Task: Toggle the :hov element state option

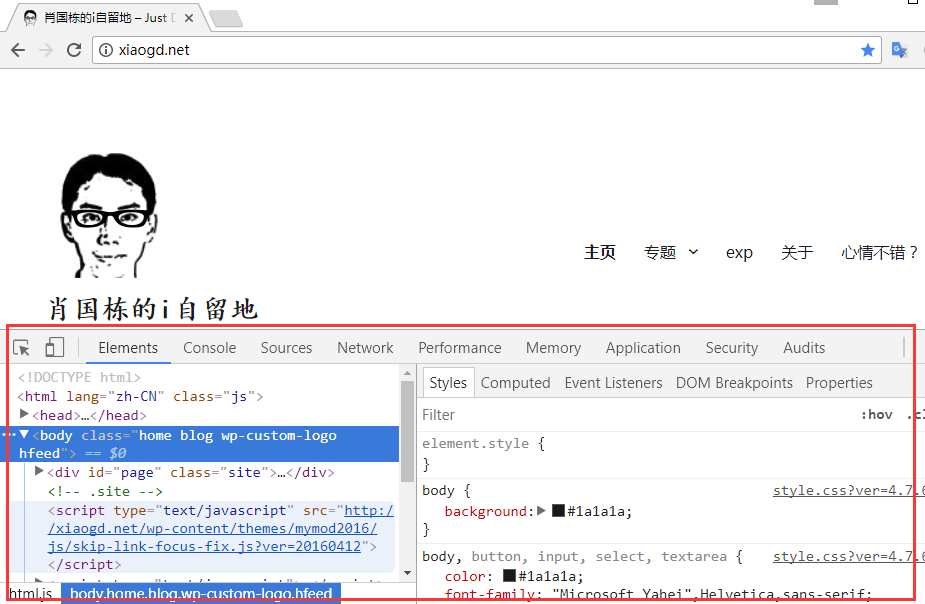Action: point(876,415)
